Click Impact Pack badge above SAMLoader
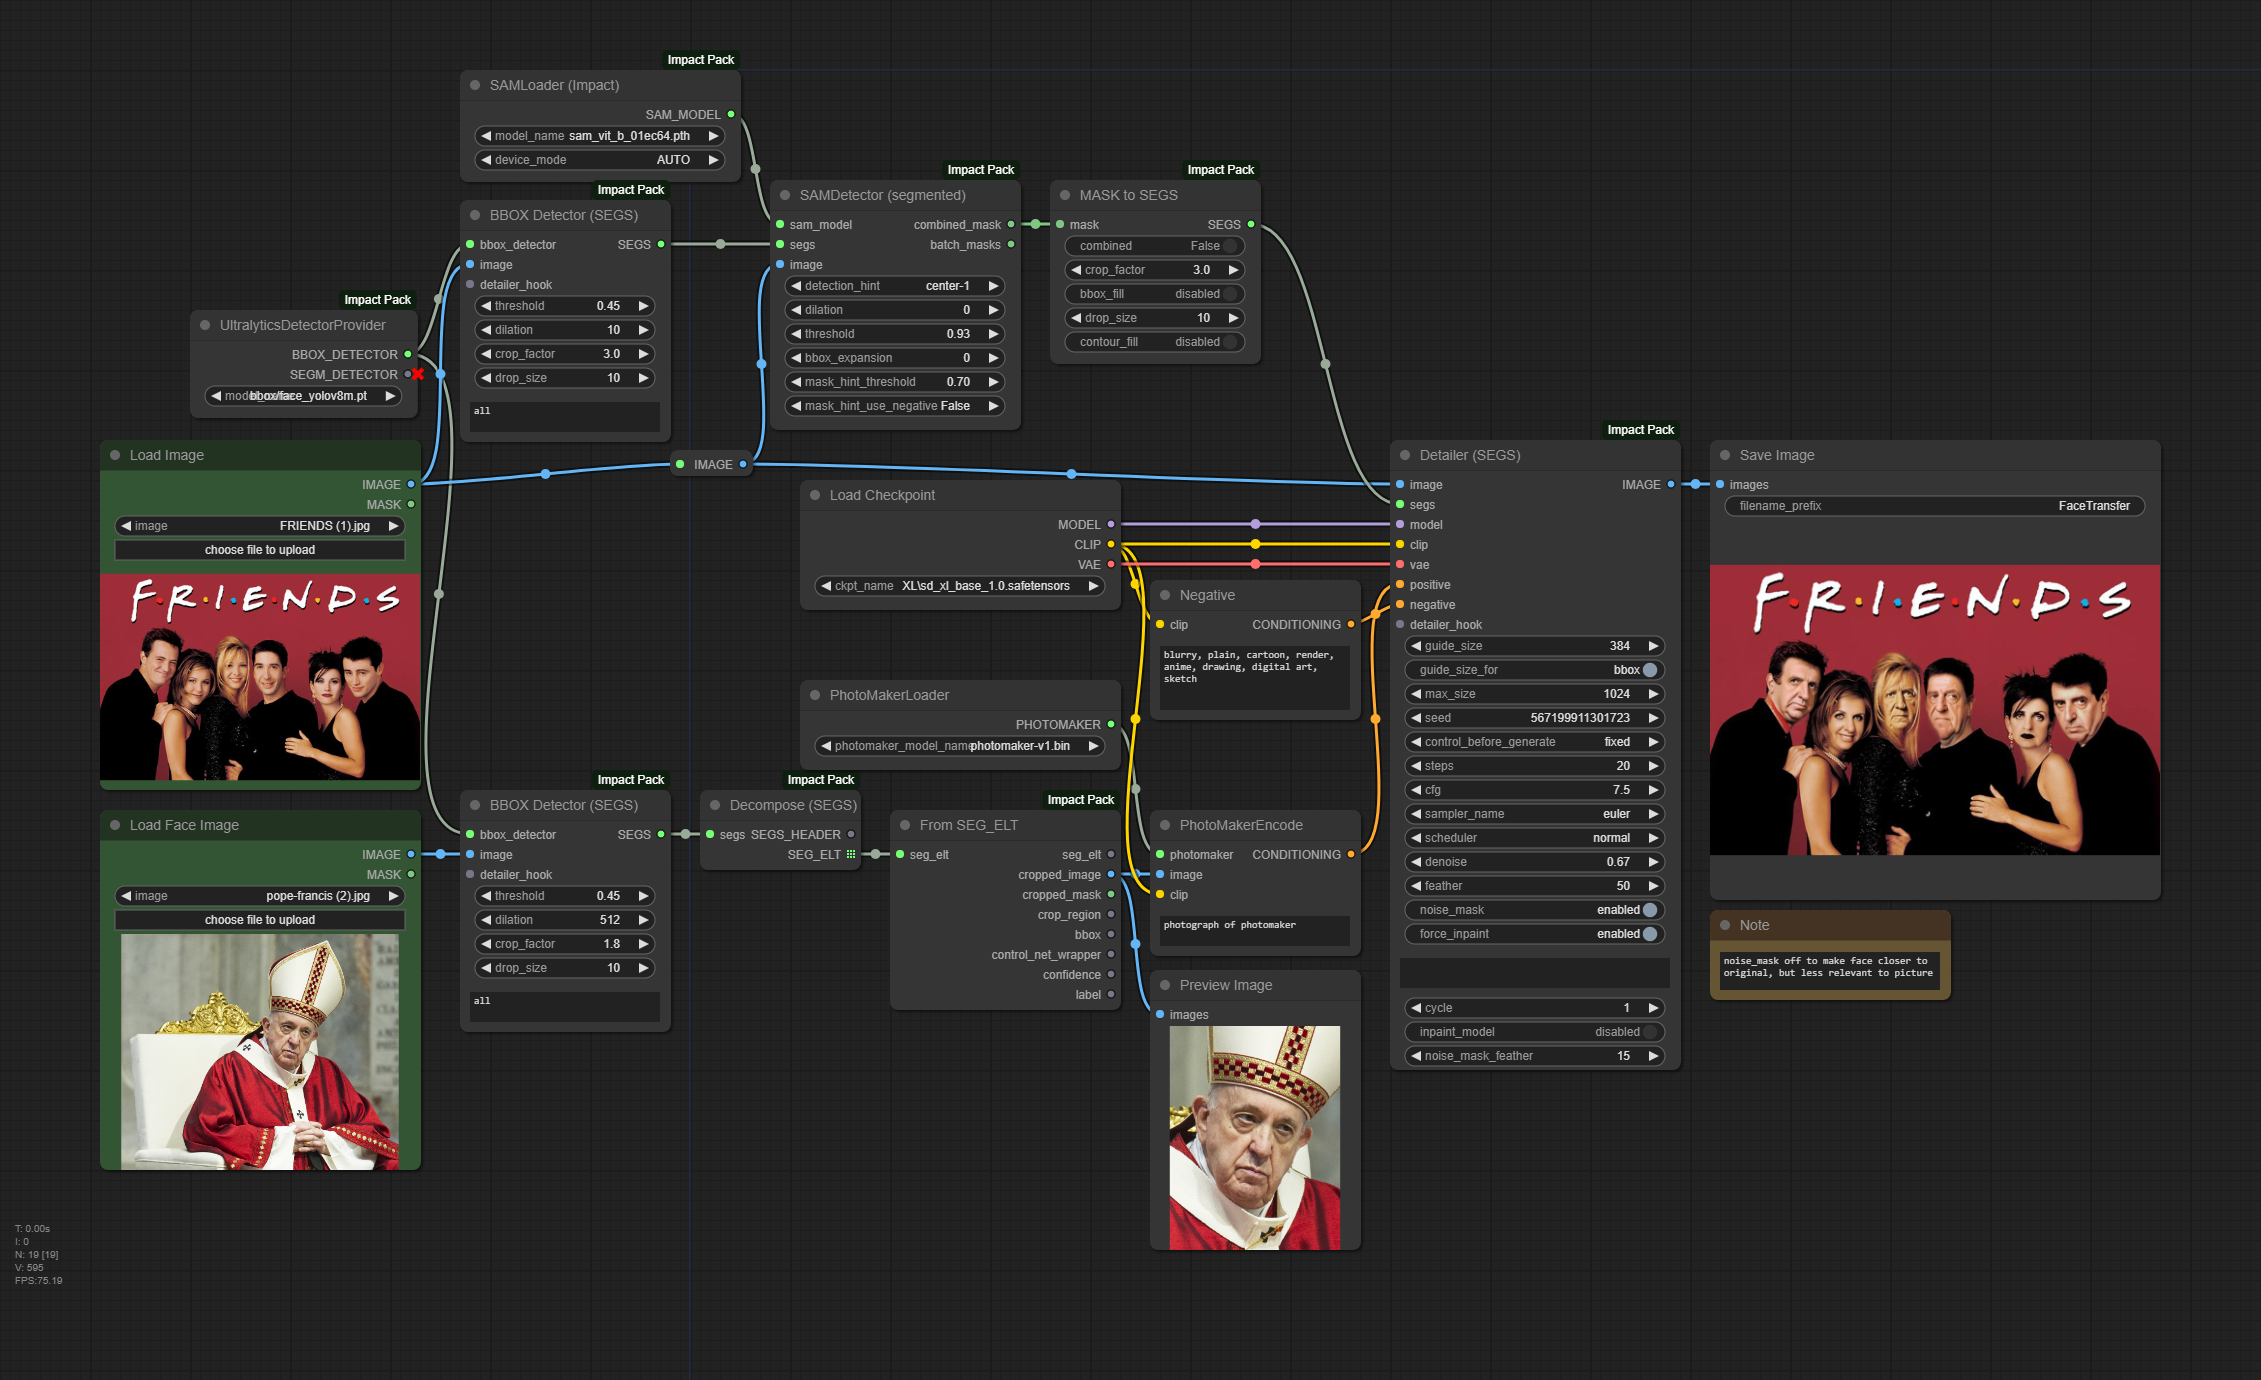The image size is (2261, 1380). [x=700, y=60]
